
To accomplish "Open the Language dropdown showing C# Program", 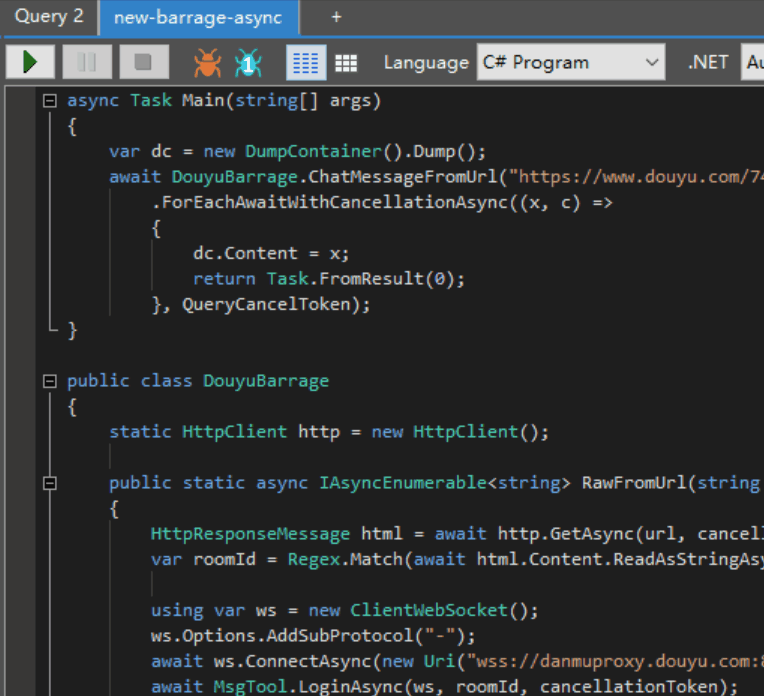I will pyautogui.click(x=571, y=62).
